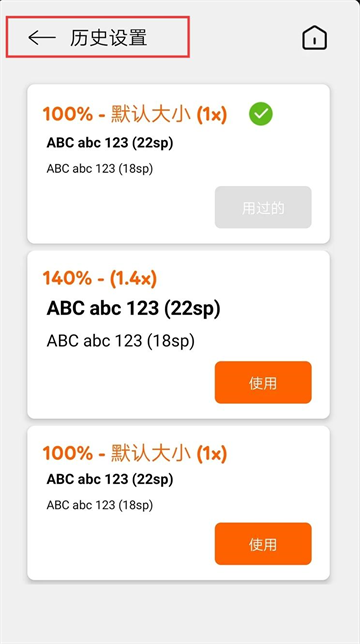The width and height of the screenshot is (360, 644).
Task: Select the third history card body
Action: click(x=179, y=503)
